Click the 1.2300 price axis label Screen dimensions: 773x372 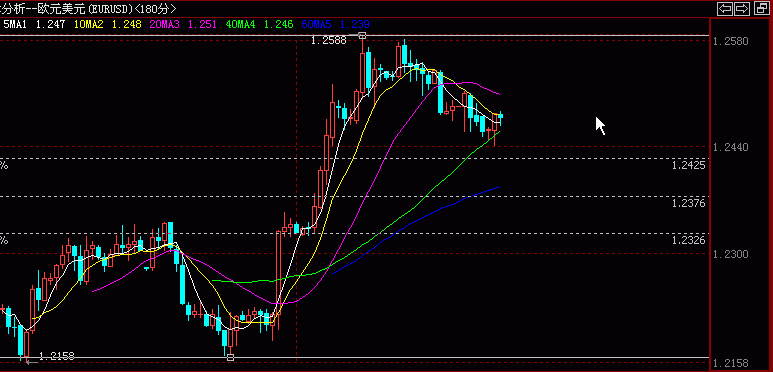(730, 254)
